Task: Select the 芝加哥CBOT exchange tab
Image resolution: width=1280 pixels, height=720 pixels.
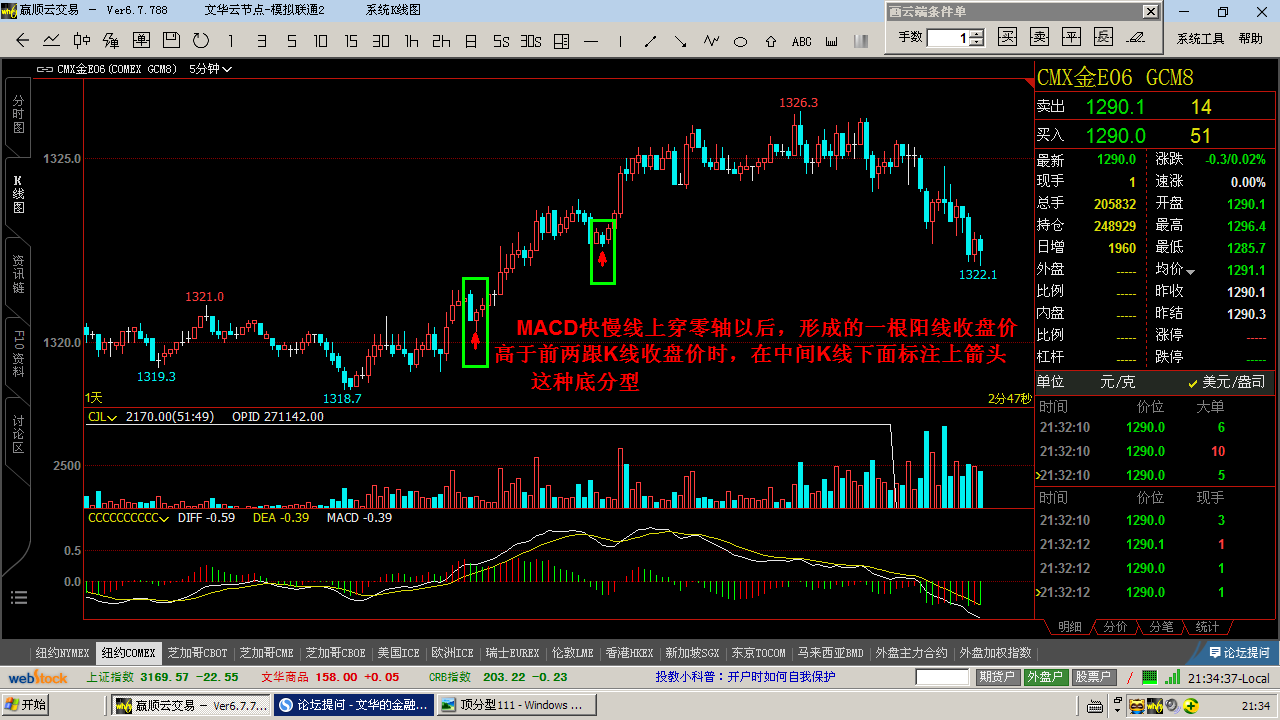Action: point(197,653)
